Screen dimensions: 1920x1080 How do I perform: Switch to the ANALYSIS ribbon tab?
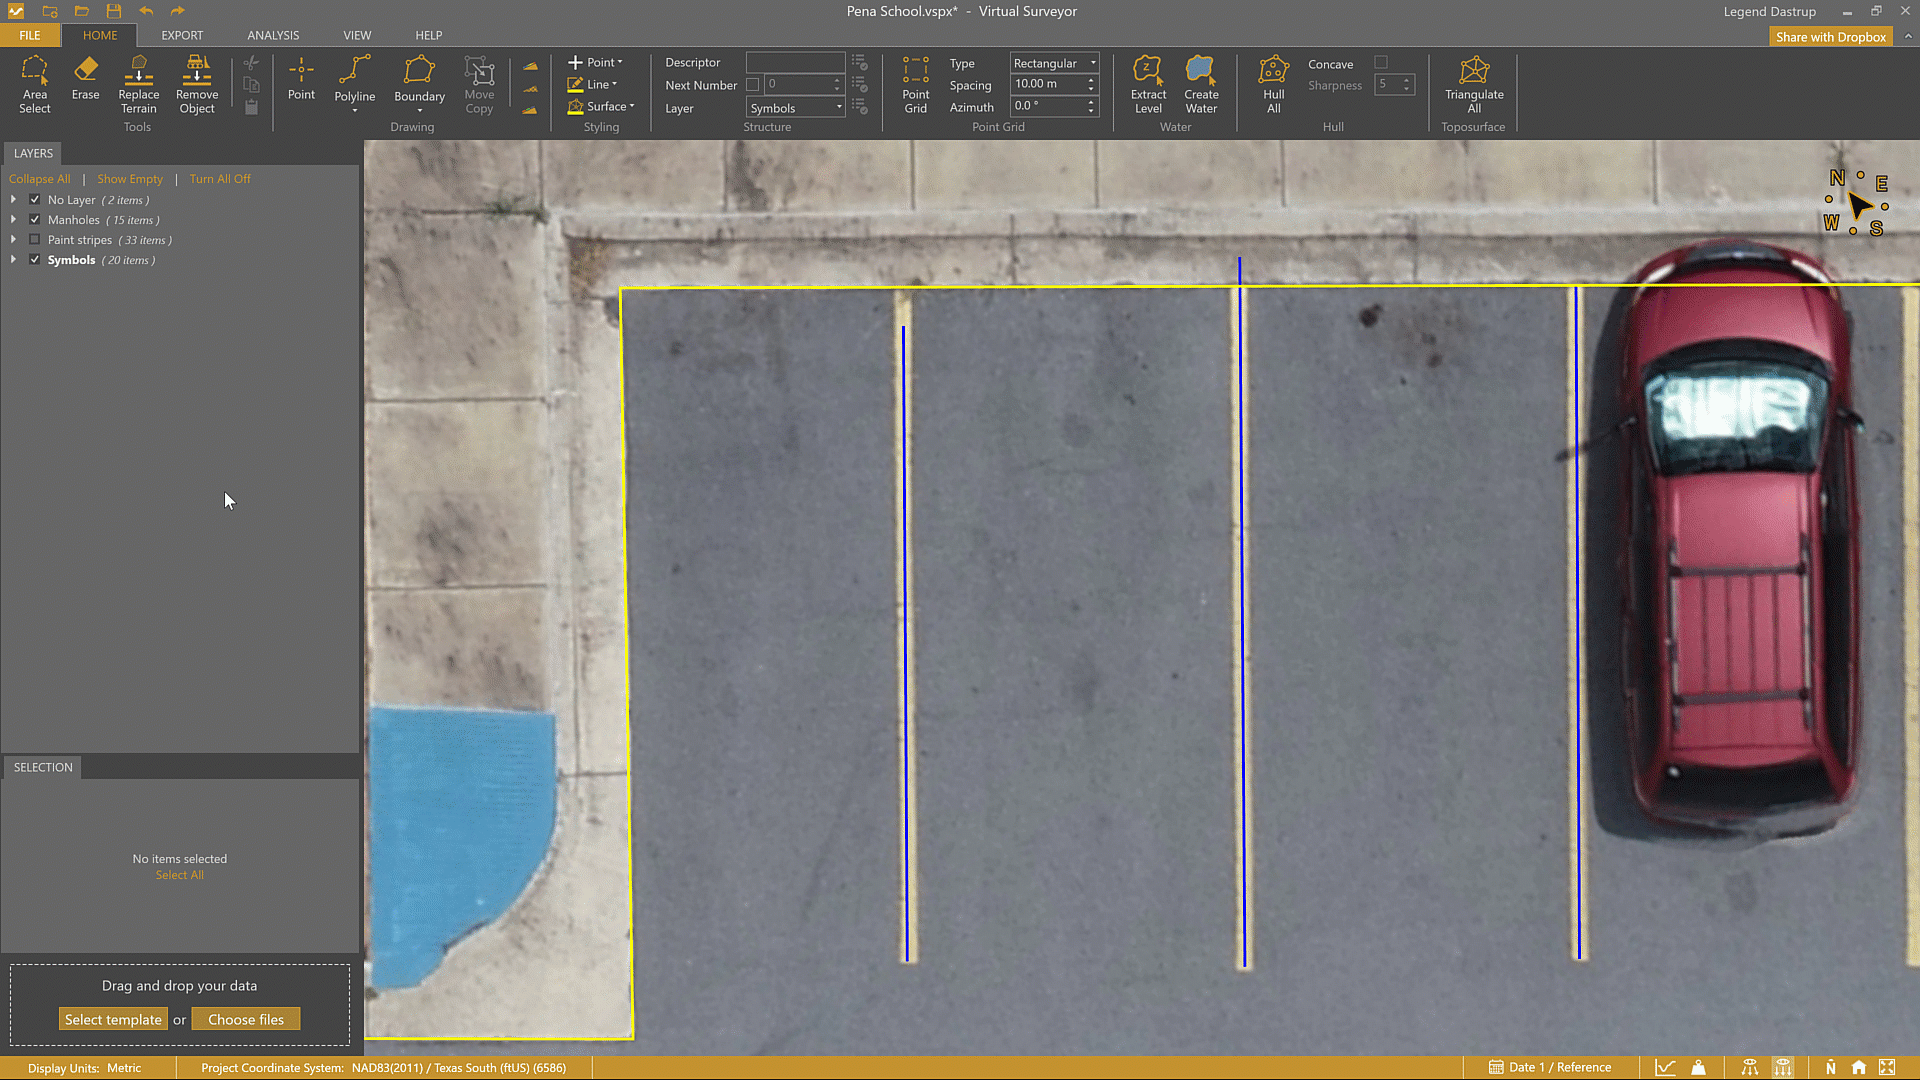click(x=273, y=35)
